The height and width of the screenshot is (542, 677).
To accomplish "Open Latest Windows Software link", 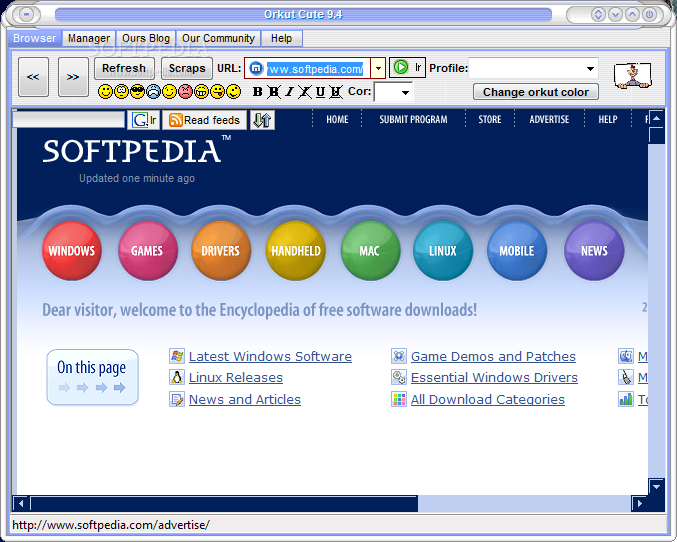I will (x=270, y=357).
